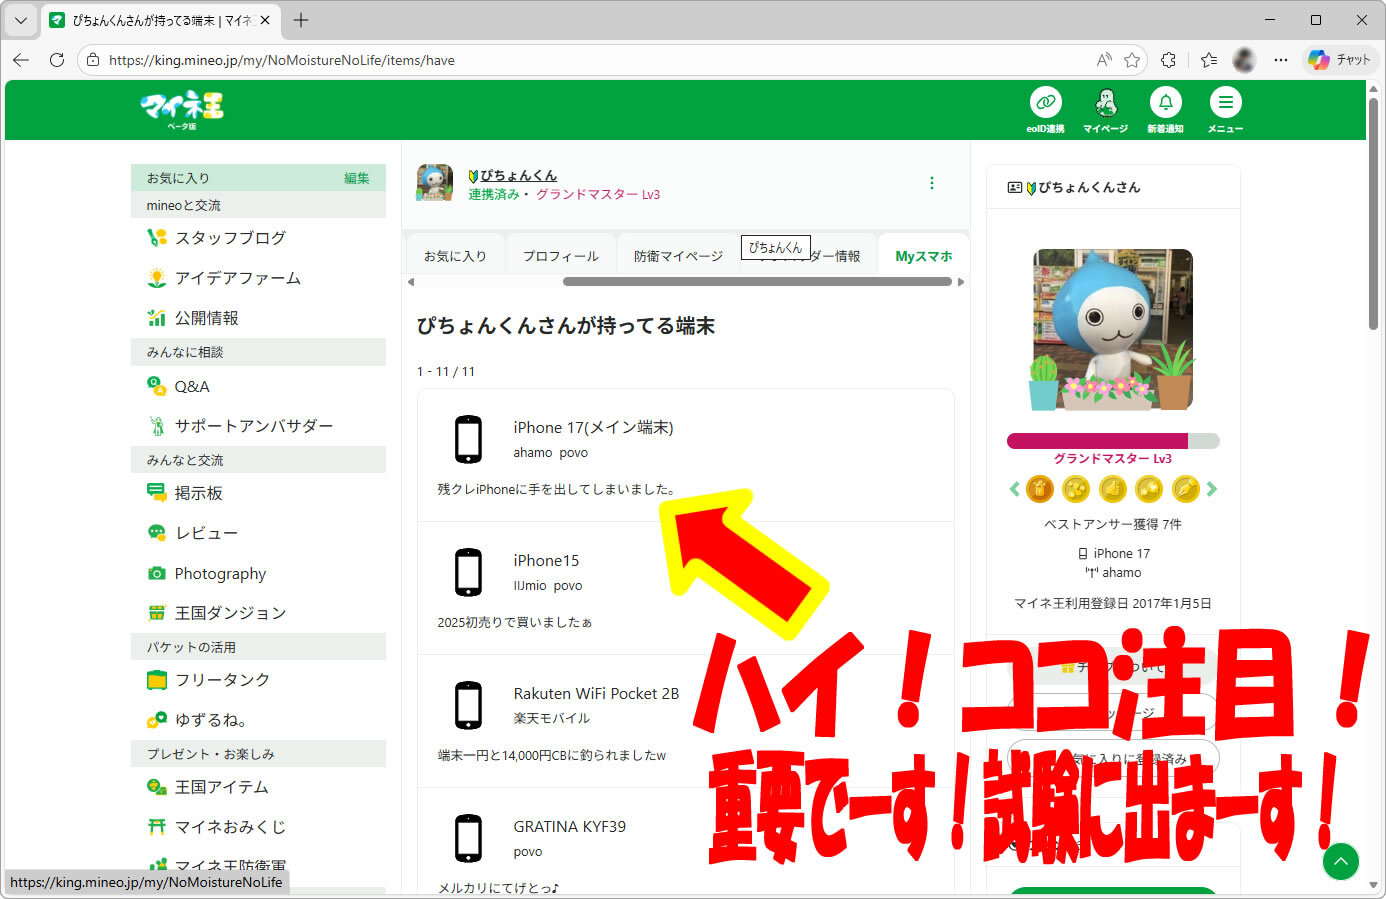
Task: Open マイページ mascot icon in header
Action: click(x=1105, y=110)
